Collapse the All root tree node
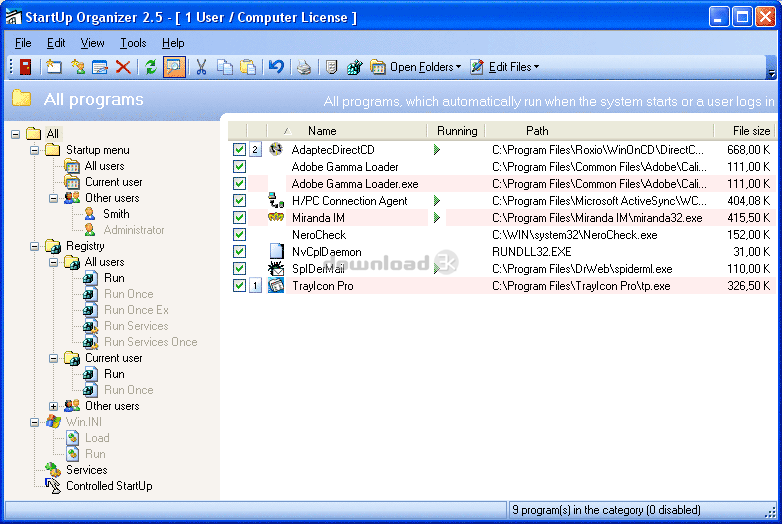782x524 pixels. [15, 134]
